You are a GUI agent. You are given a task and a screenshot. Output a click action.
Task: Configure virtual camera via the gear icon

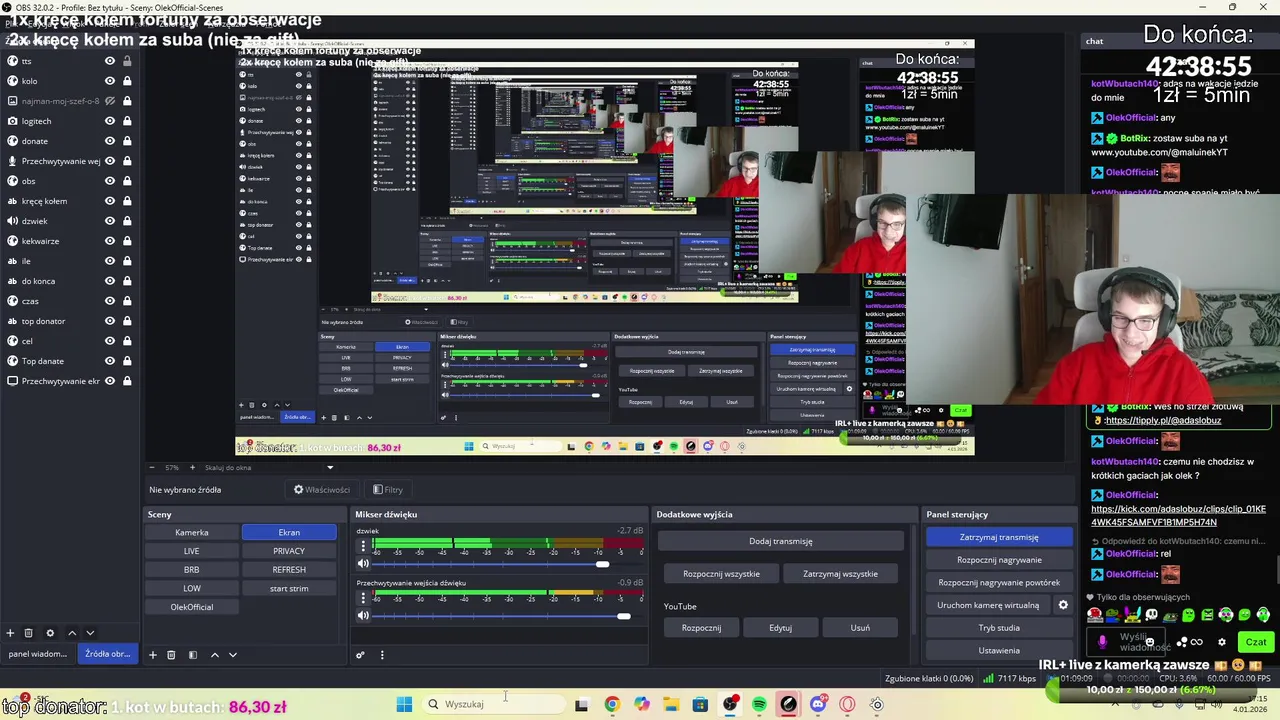pos(1063,605)
